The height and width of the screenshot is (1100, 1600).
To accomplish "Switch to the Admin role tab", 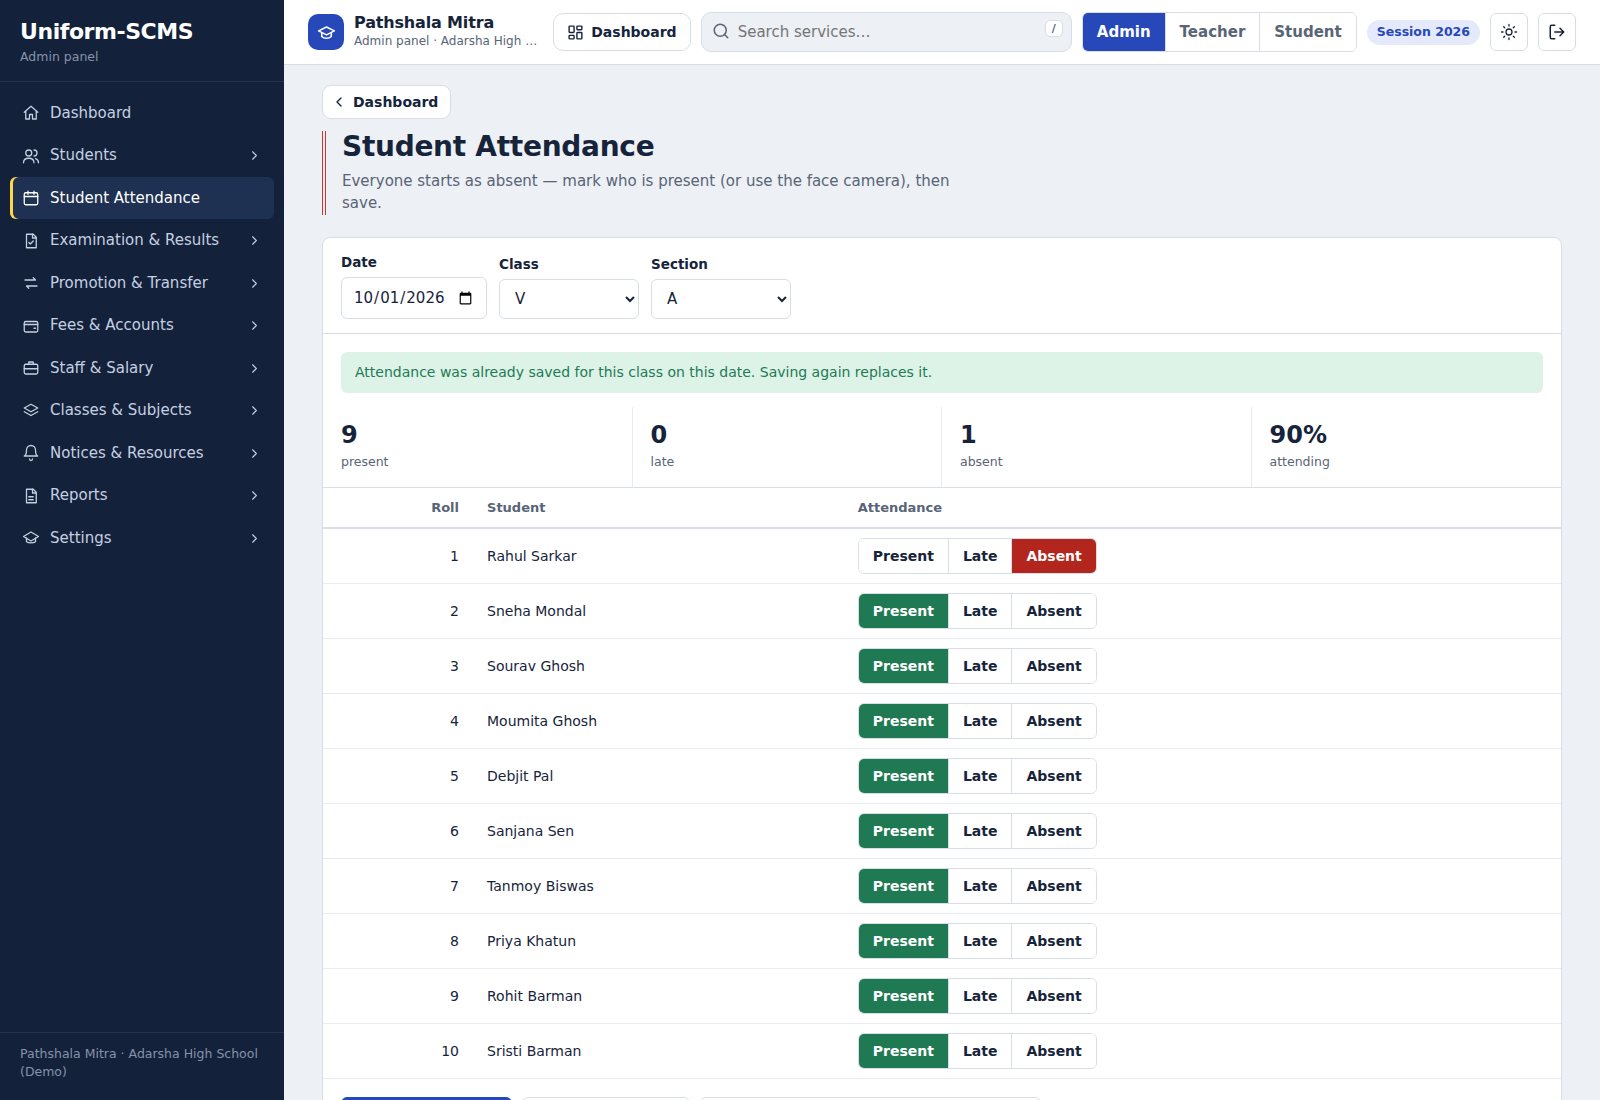I will click(x=1123, y=32).
